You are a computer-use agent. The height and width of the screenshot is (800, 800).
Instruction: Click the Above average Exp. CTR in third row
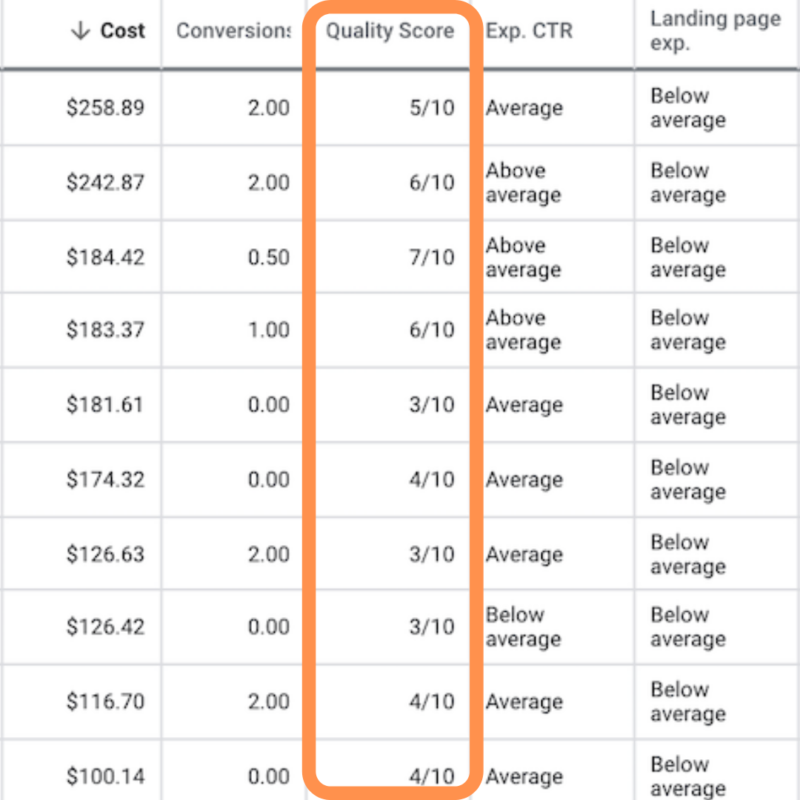point(524,257)
